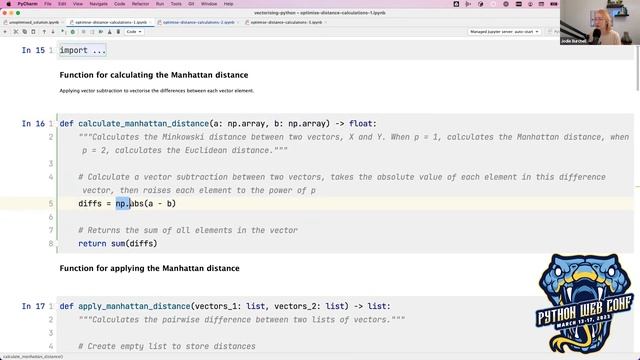Run all cells double-arrow icon
This screenshot has height=360, width=640.
click(101, 31)
